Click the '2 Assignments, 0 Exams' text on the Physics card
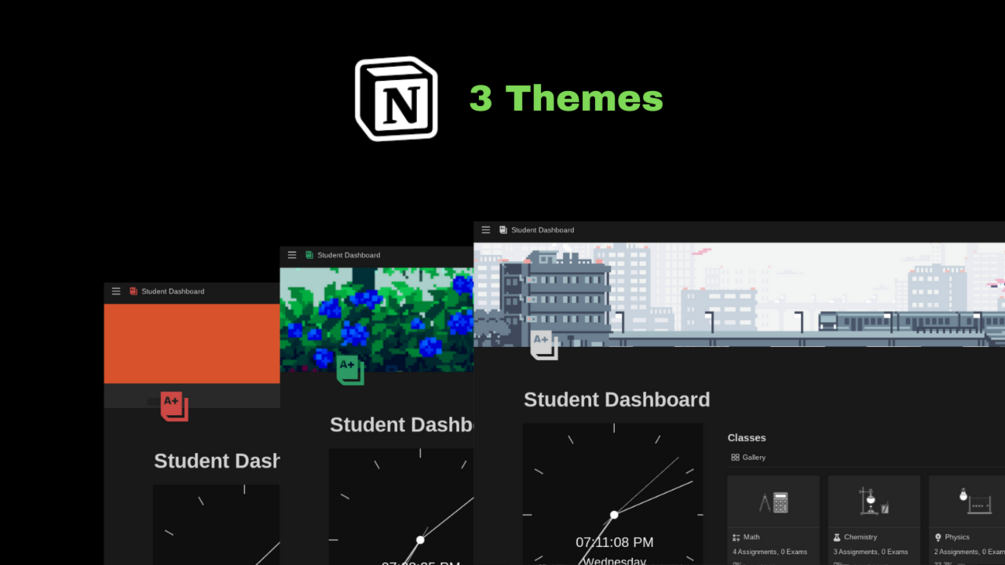Image resolution: width=1005 pixels, height=565 pixels. 969,552
